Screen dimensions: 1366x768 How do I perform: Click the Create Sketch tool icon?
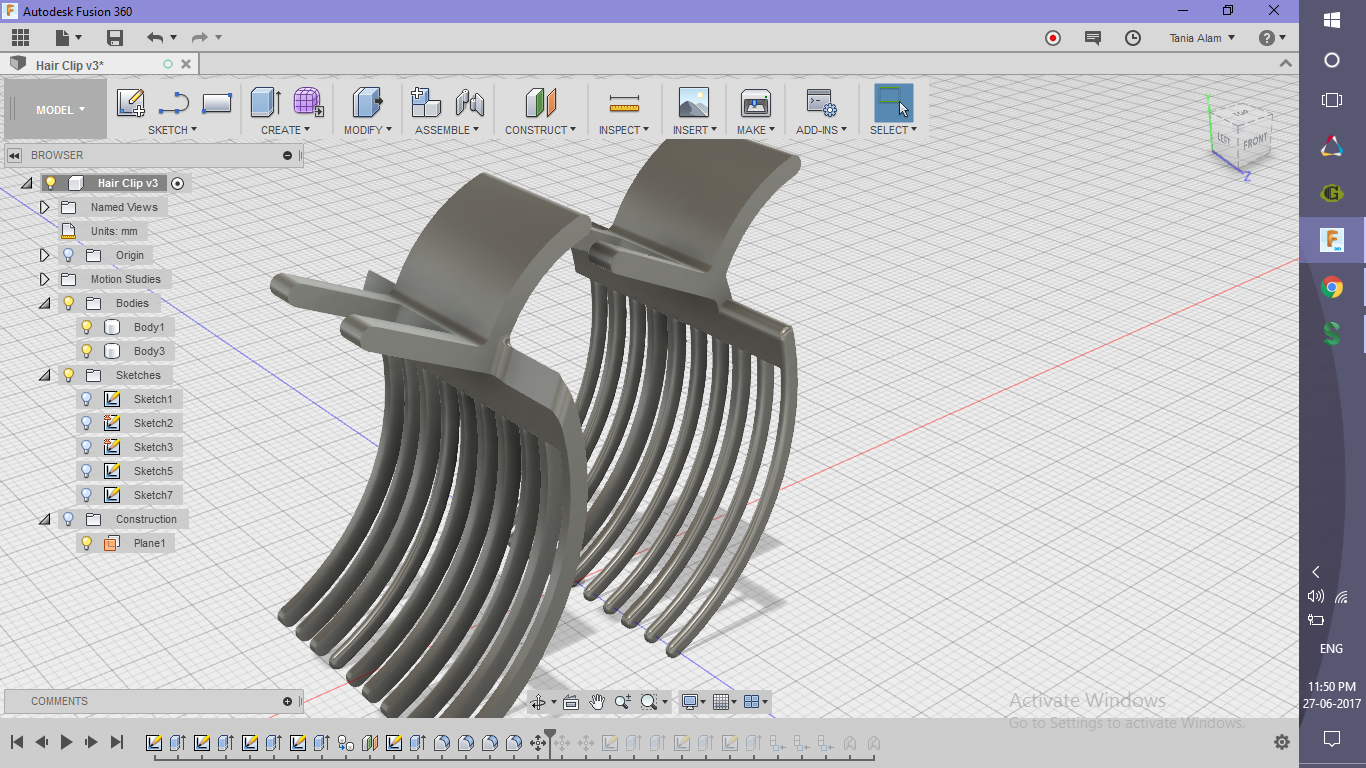131,103
